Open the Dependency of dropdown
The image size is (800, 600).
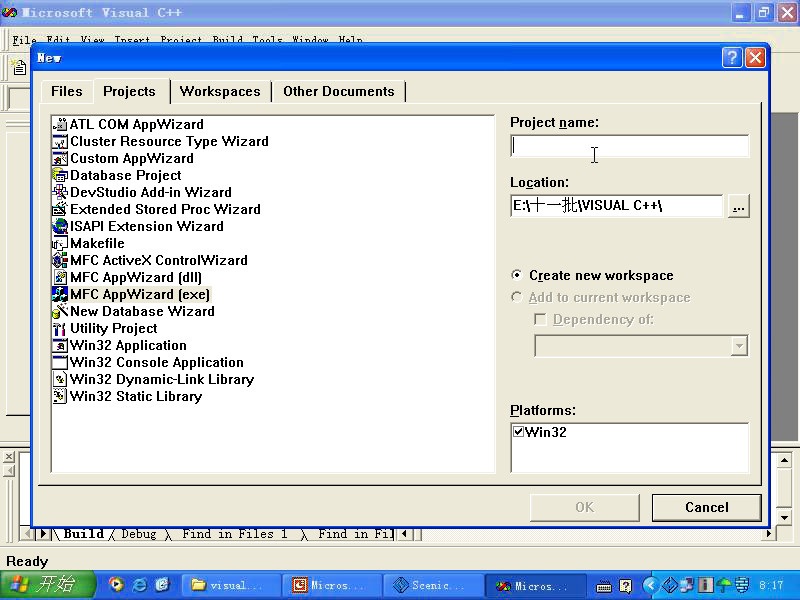(739, 346)
